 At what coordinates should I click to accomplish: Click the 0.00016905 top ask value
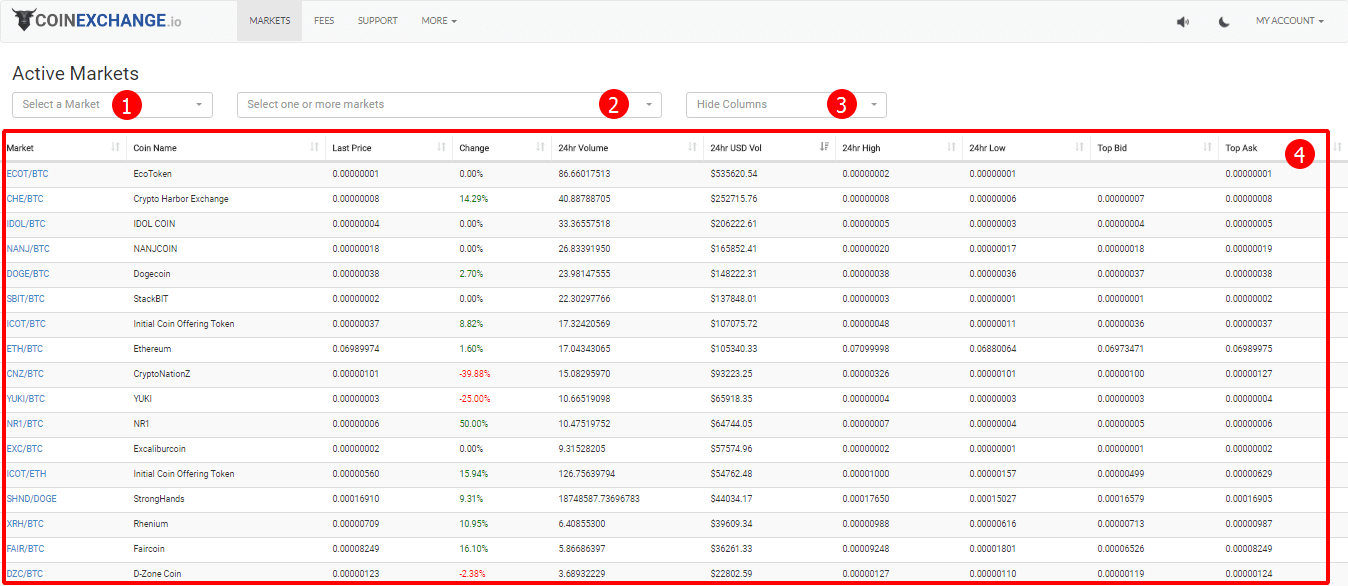tap(1249, 499)
